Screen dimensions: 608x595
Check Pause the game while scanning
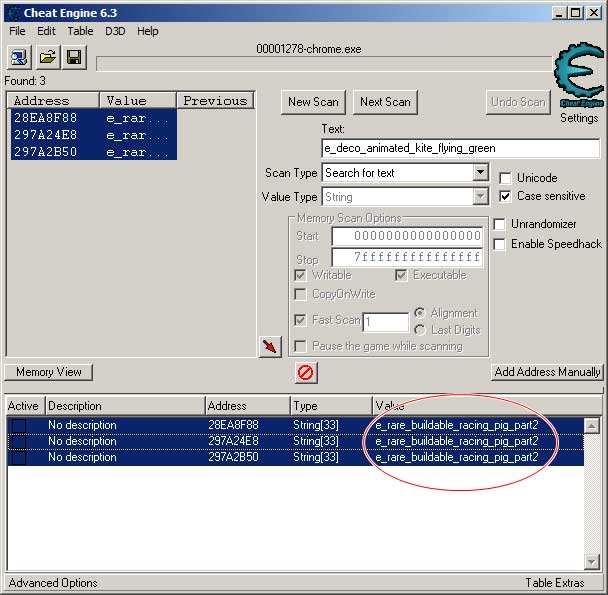(300, 346)
